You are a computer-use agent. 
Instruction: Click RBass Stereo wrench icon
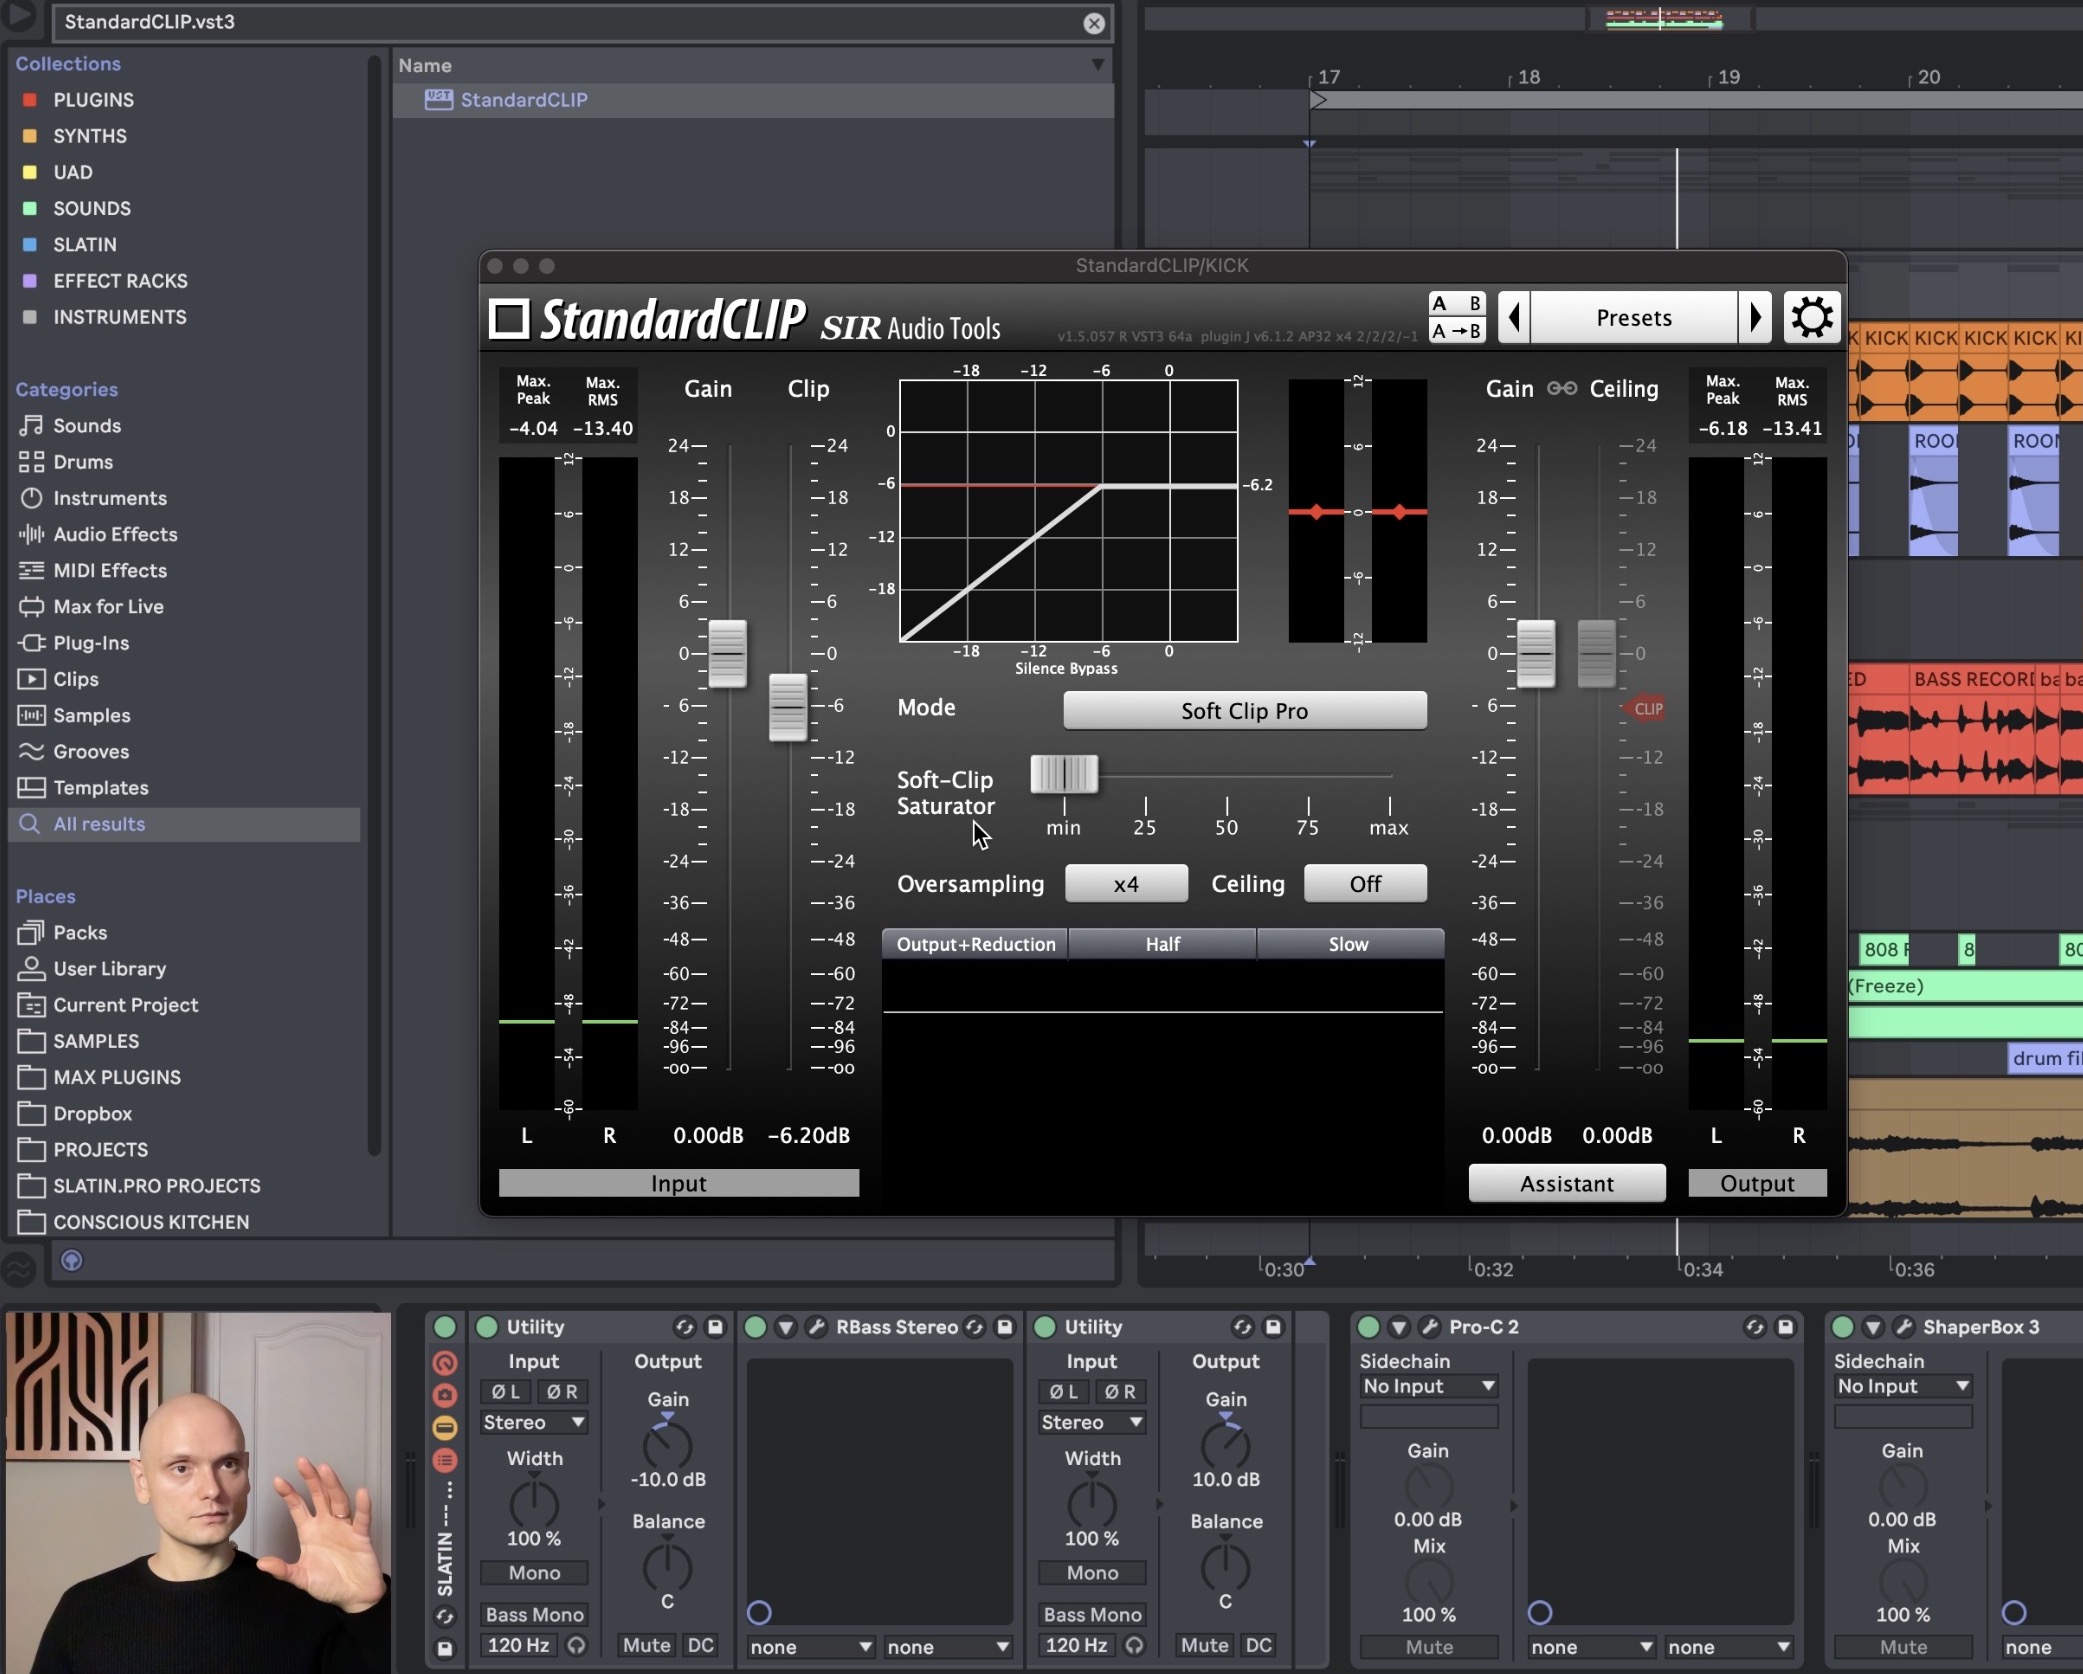[817, 1327]
